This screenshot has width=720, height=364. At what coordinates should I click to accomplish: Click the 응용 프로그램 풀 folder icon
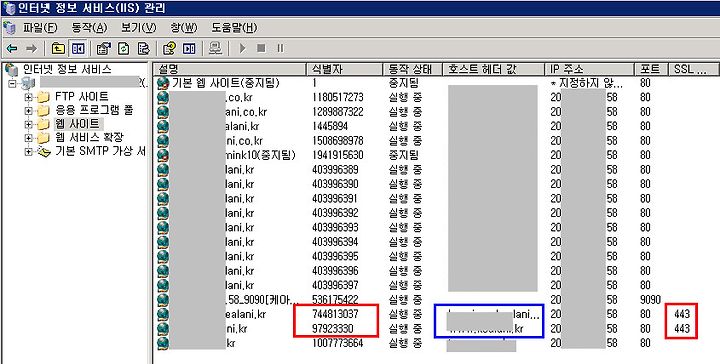click(43, 111)
